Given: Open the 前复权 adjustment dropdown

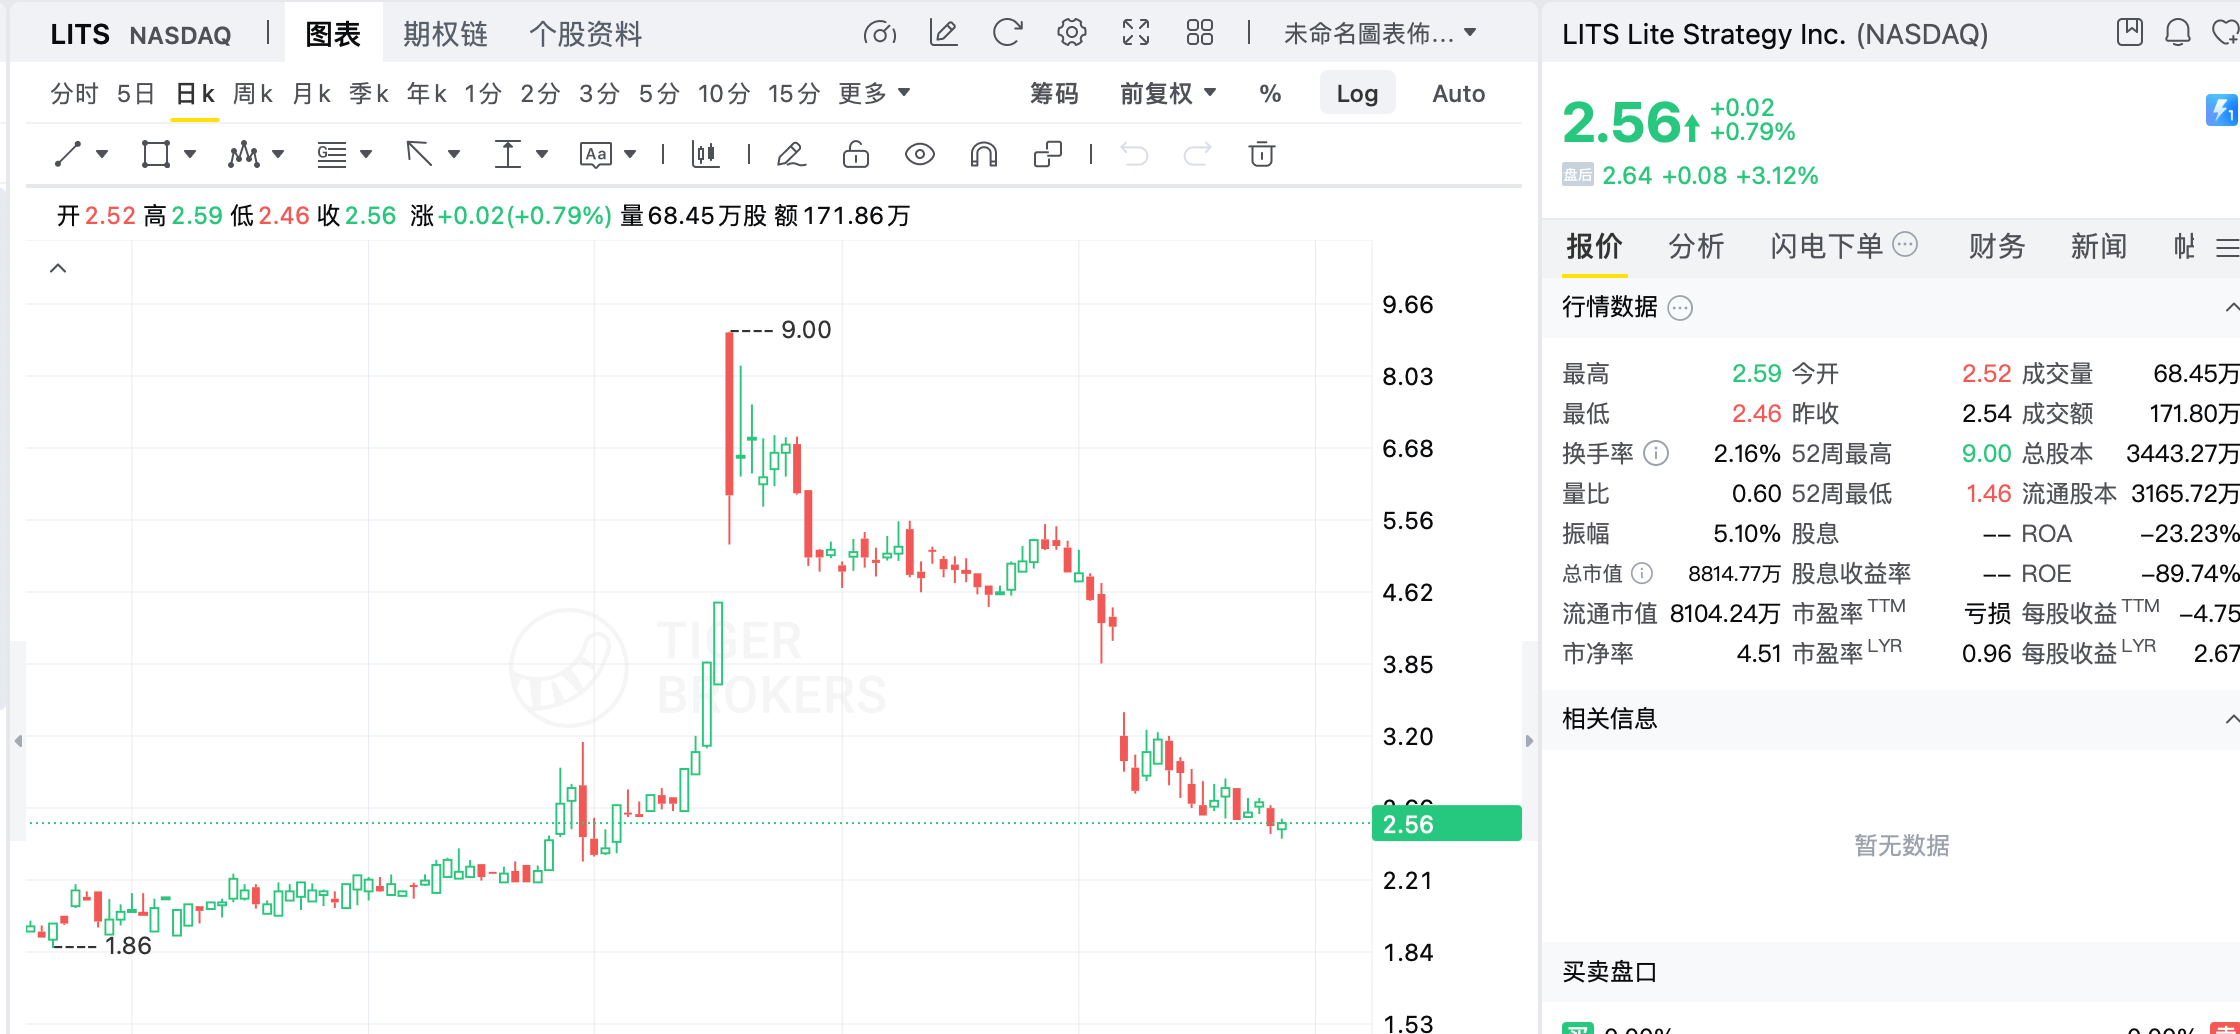Looking at the screenshot, I should 1168,94.
